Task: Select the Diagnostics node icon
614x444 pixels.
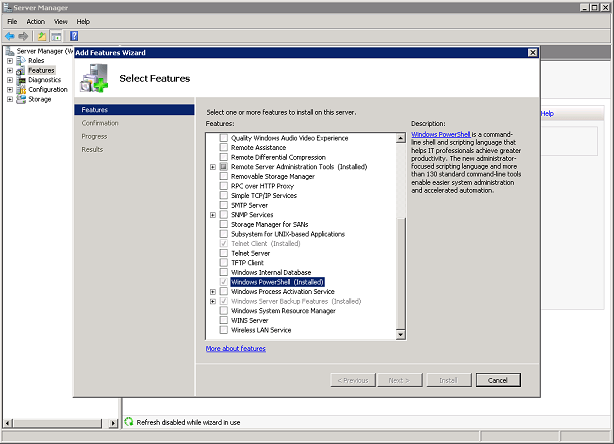Action: point(21,80)
